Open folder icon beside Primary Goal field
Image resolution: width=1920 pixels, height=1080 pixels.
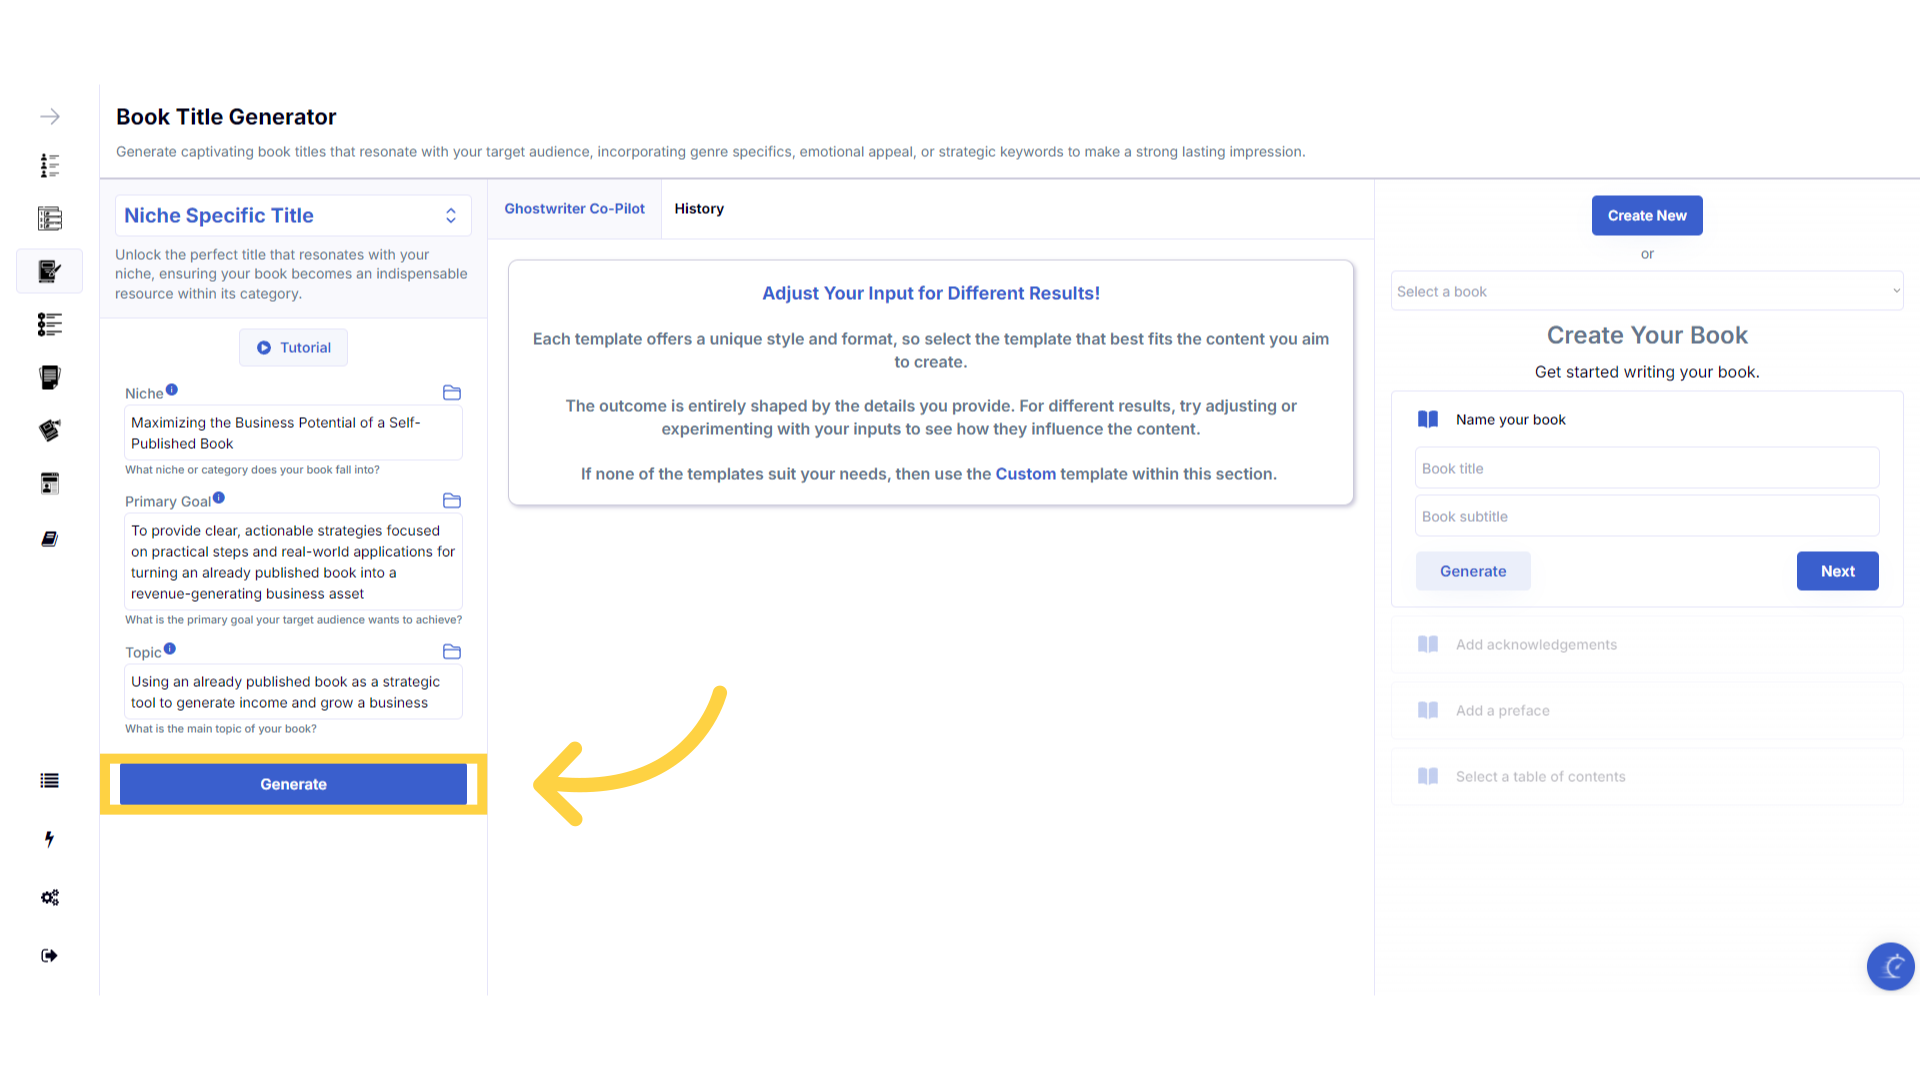pyautogui.click(x=452, y=501)
